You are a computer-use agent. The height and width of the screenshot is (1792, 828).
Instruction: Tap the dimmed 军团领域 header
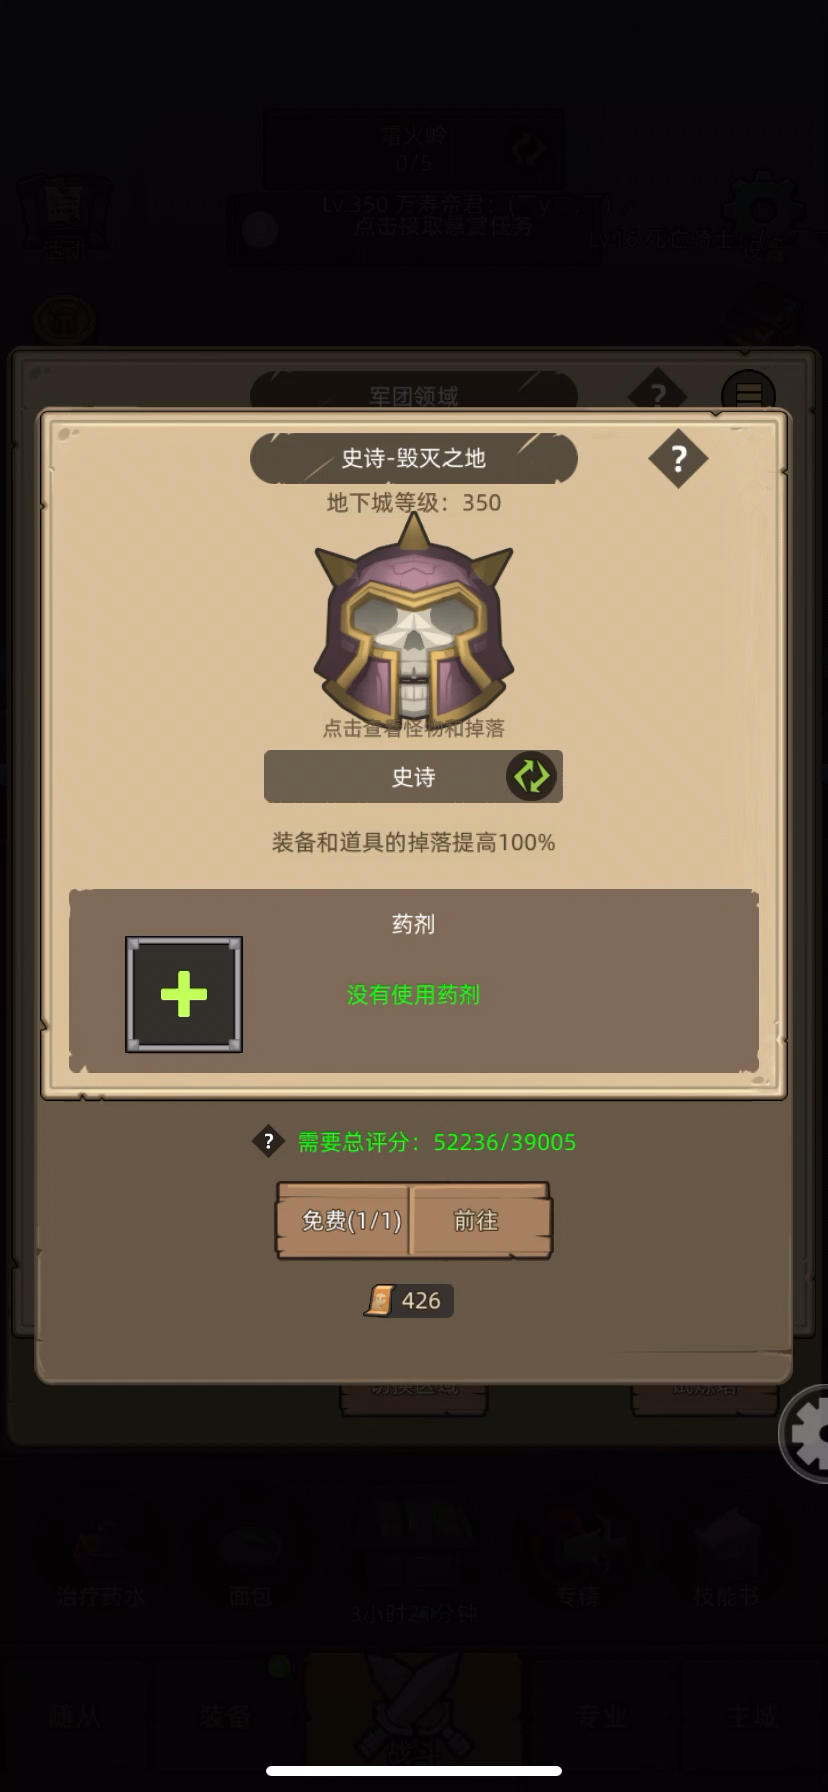pyautogui.click(x=413, y=396)
